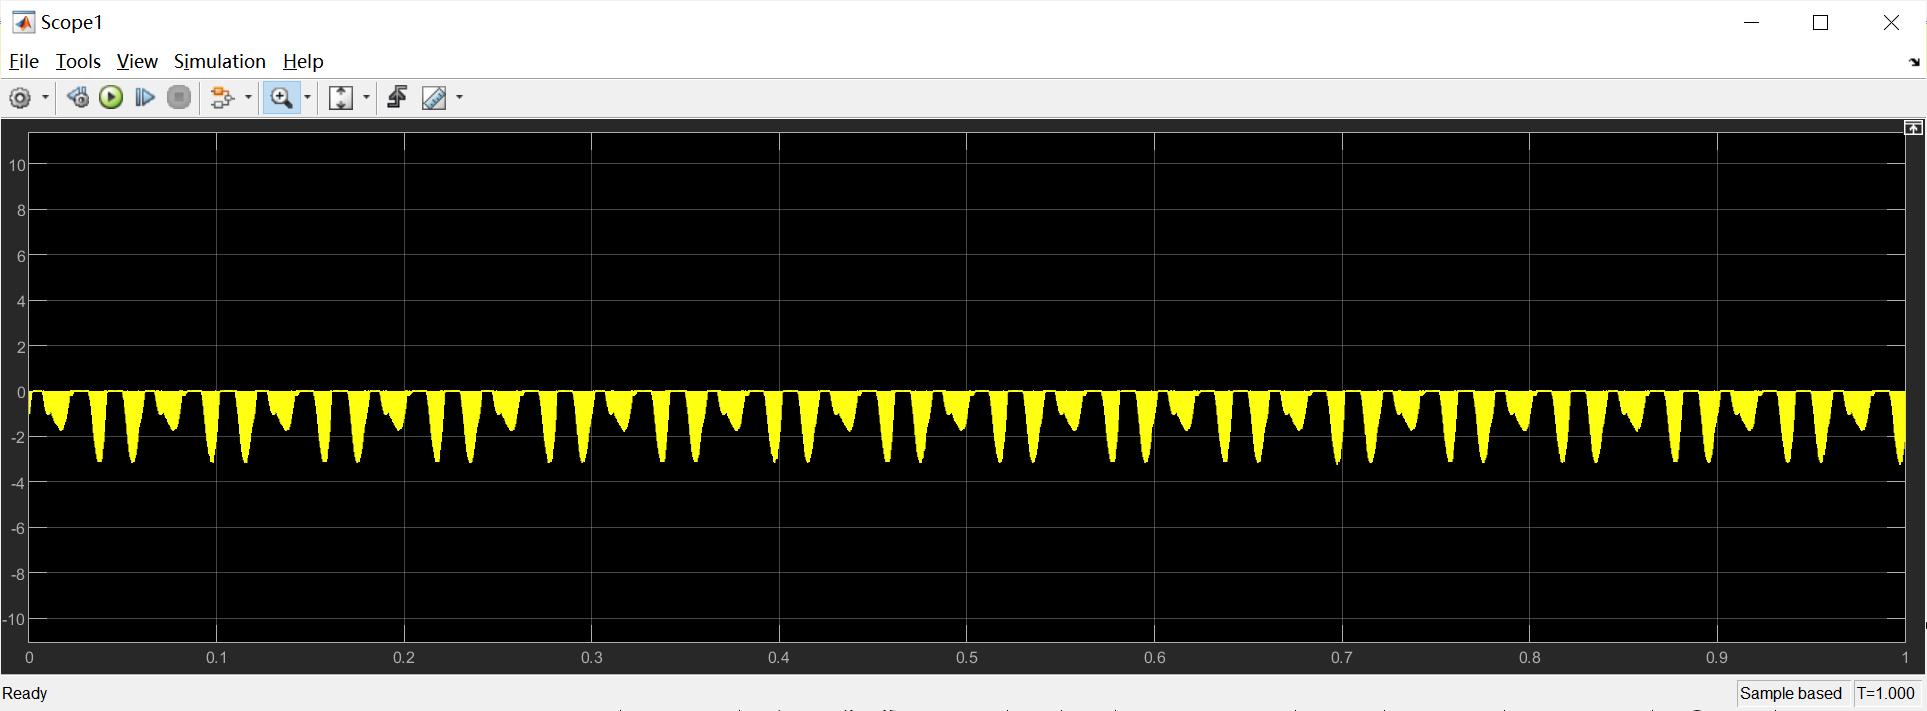1927x711 pixels.
Task: Click the 0.9 x-axis tick label
Action: click(1717, 657)
